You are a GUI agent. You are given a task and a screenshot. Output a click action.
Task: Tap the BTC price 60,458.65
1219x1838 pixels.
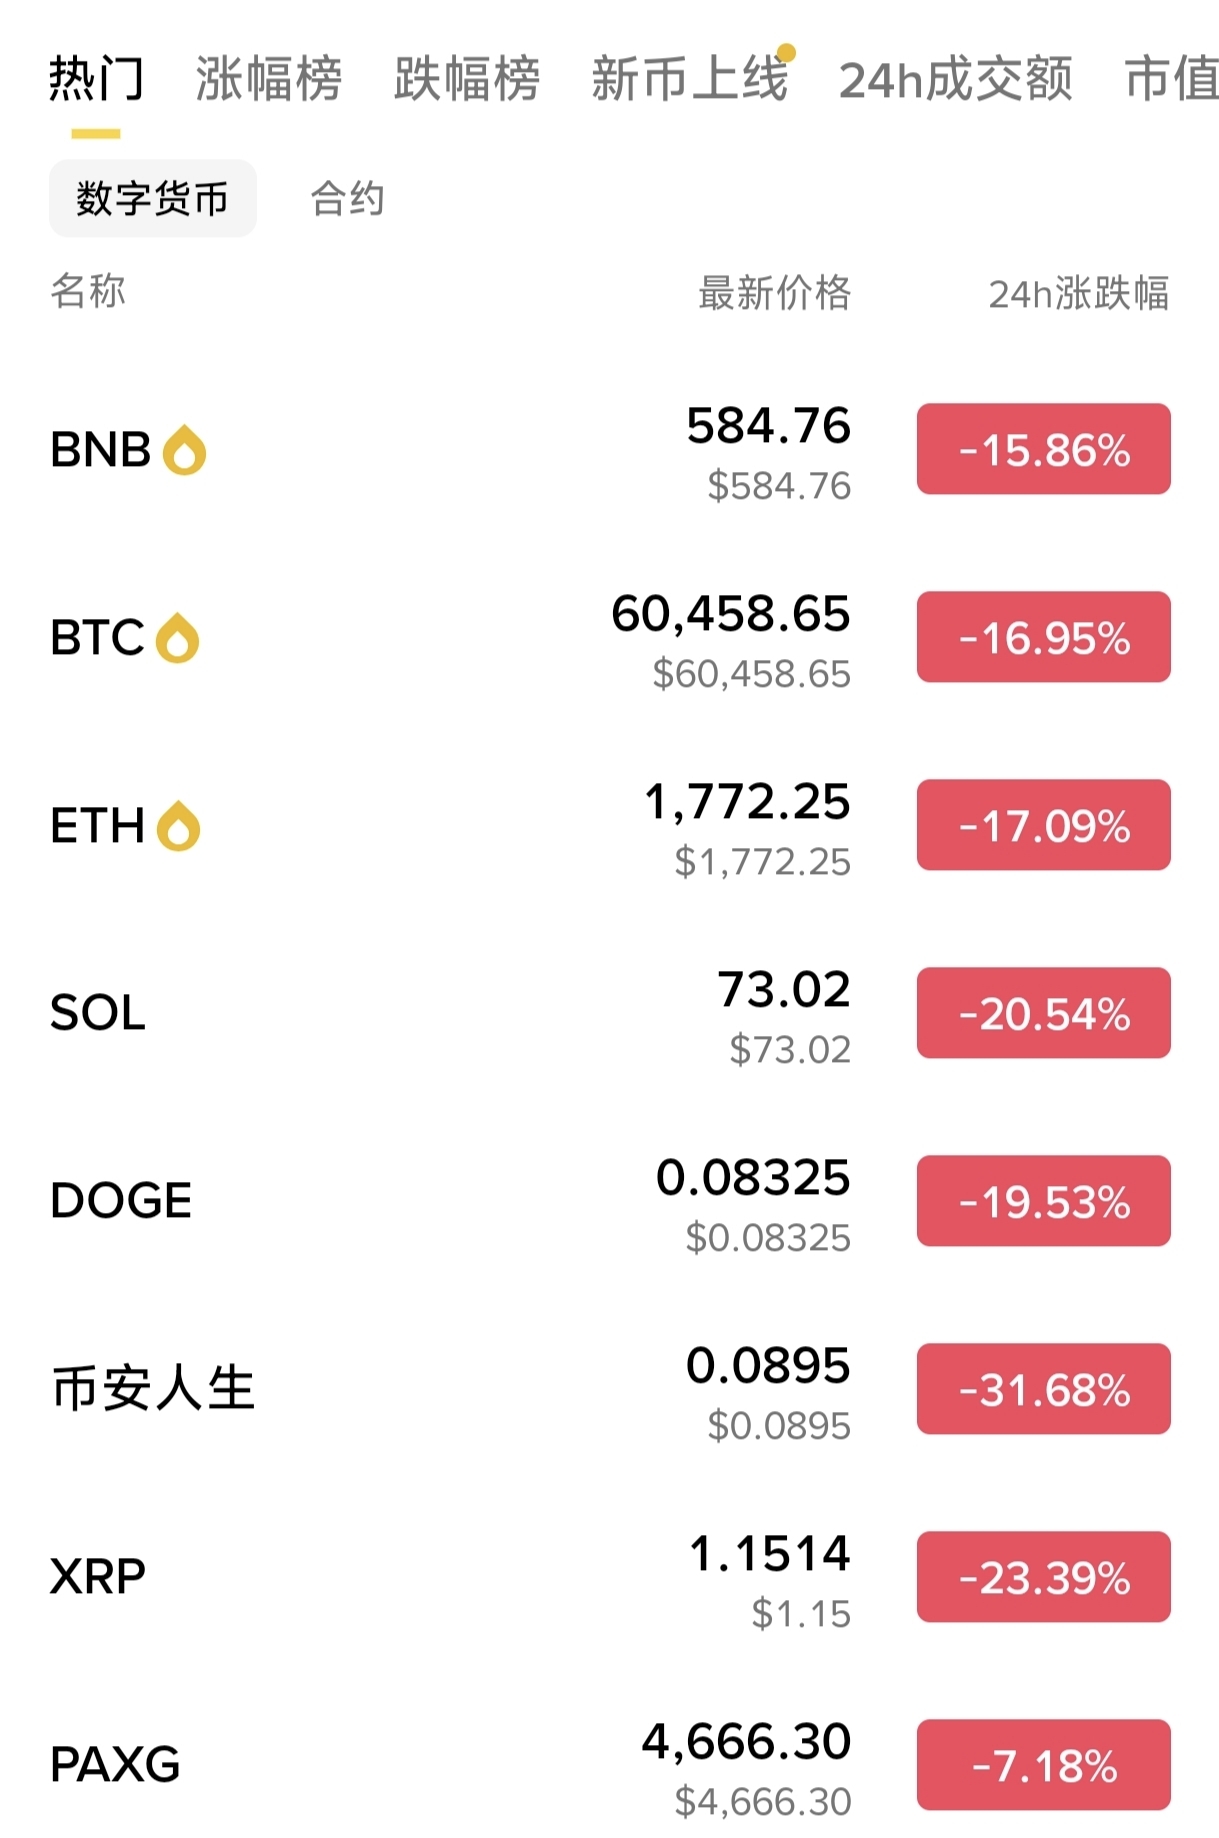click(x=730, y=614)
